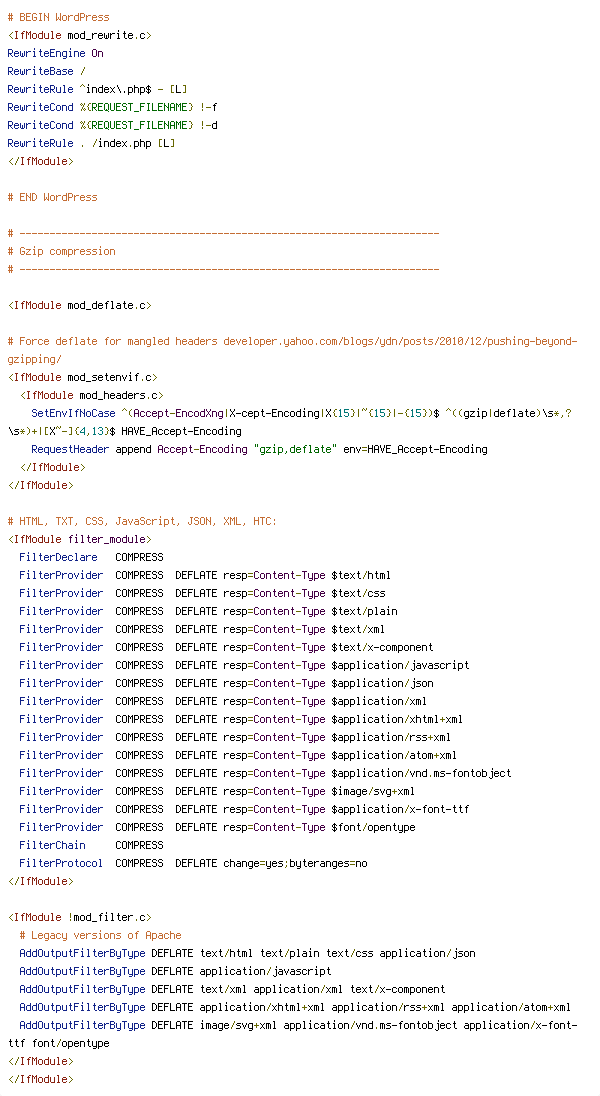Viewport: 600px width, 1096px height.
Task: Click FilterProvider line for $application/atom+xml
Action: pos(238,756)
